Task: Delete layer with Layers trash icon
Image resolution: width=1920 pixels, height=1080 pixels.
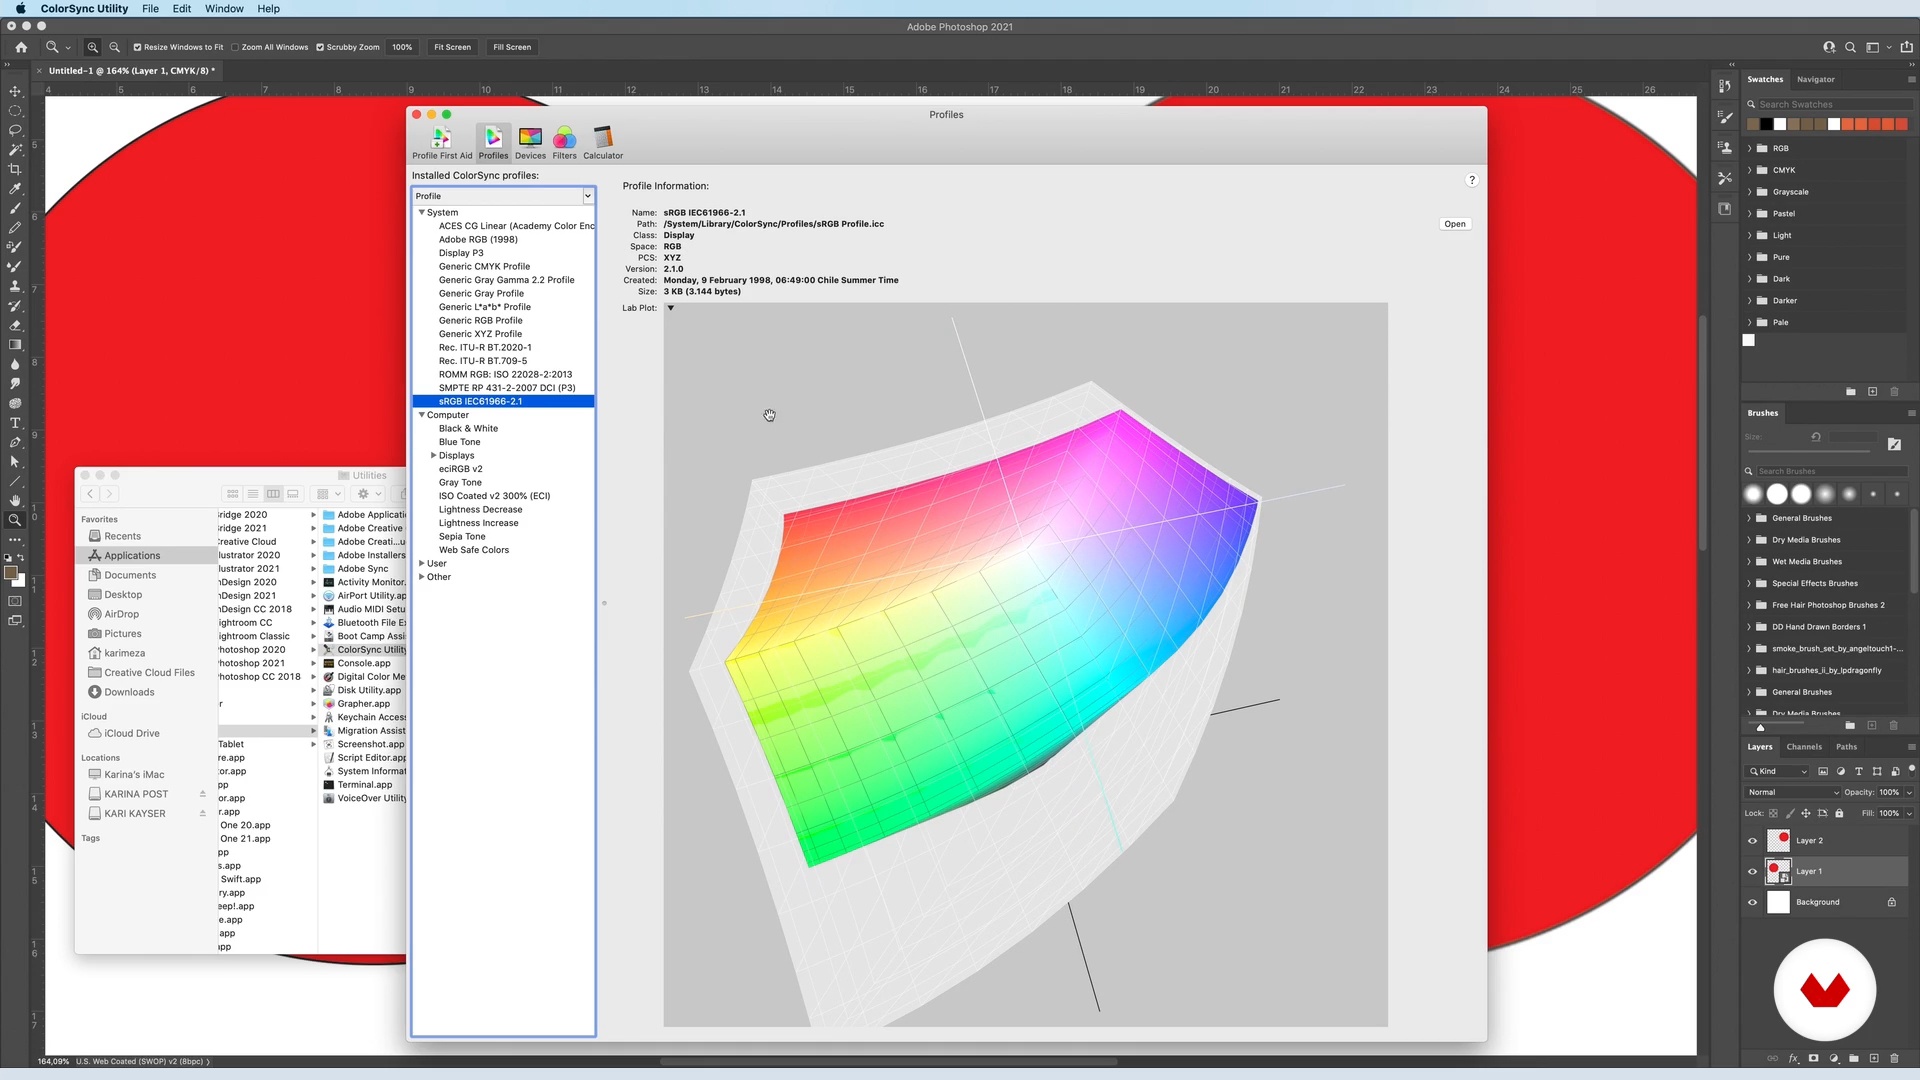Action: point(1894,1058)
